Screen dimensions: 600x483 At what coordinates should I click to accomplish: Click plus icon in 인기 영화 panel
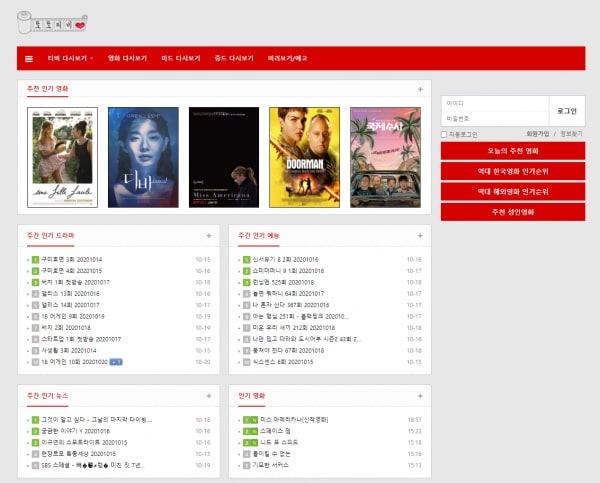click(420, 396)
